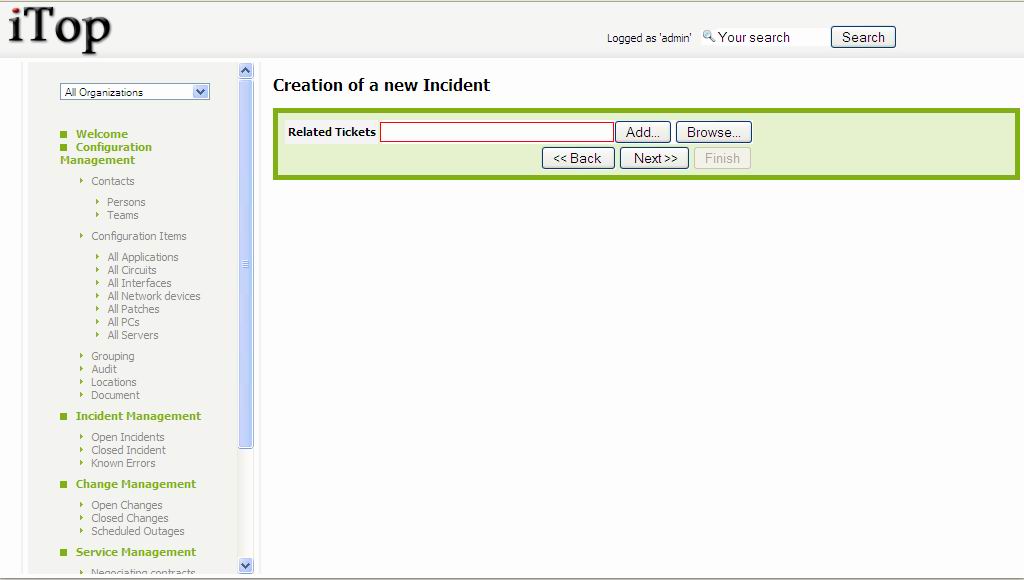Open All PCs
Image resolution: width=1024 pixels, height=580 pixels.
click(123, 322)
